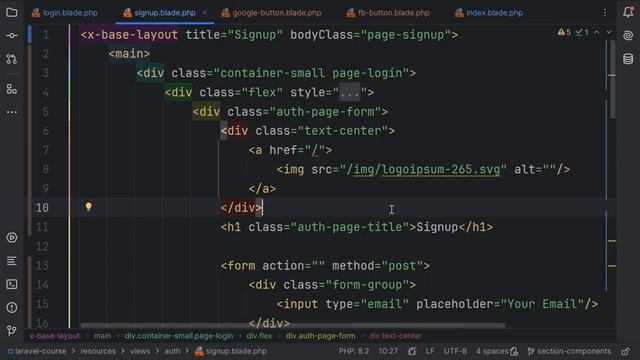The image size is (640, 360).
Task: Change PHP: 8.2 language level
Action: coord(353,351)
